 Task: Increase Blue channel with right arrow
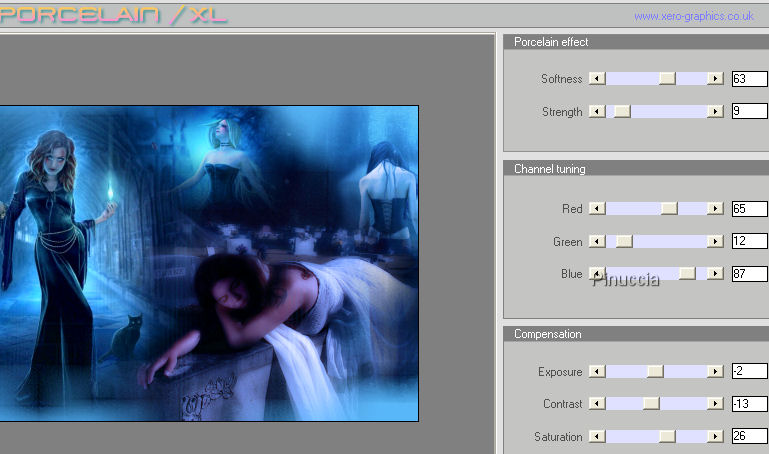[715, 274]
